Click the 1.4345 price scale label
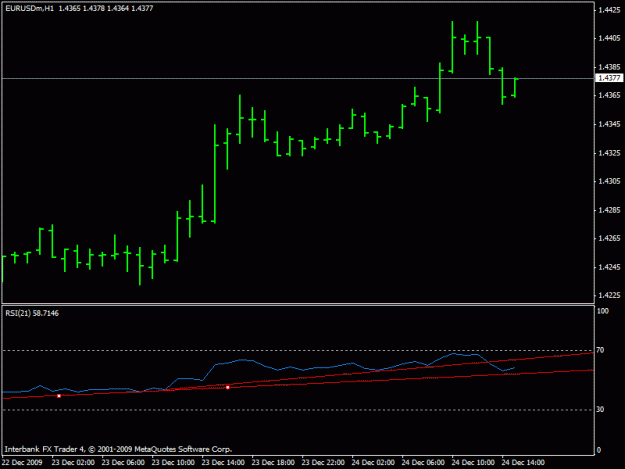The image size is (625, 469). point(609,124)
